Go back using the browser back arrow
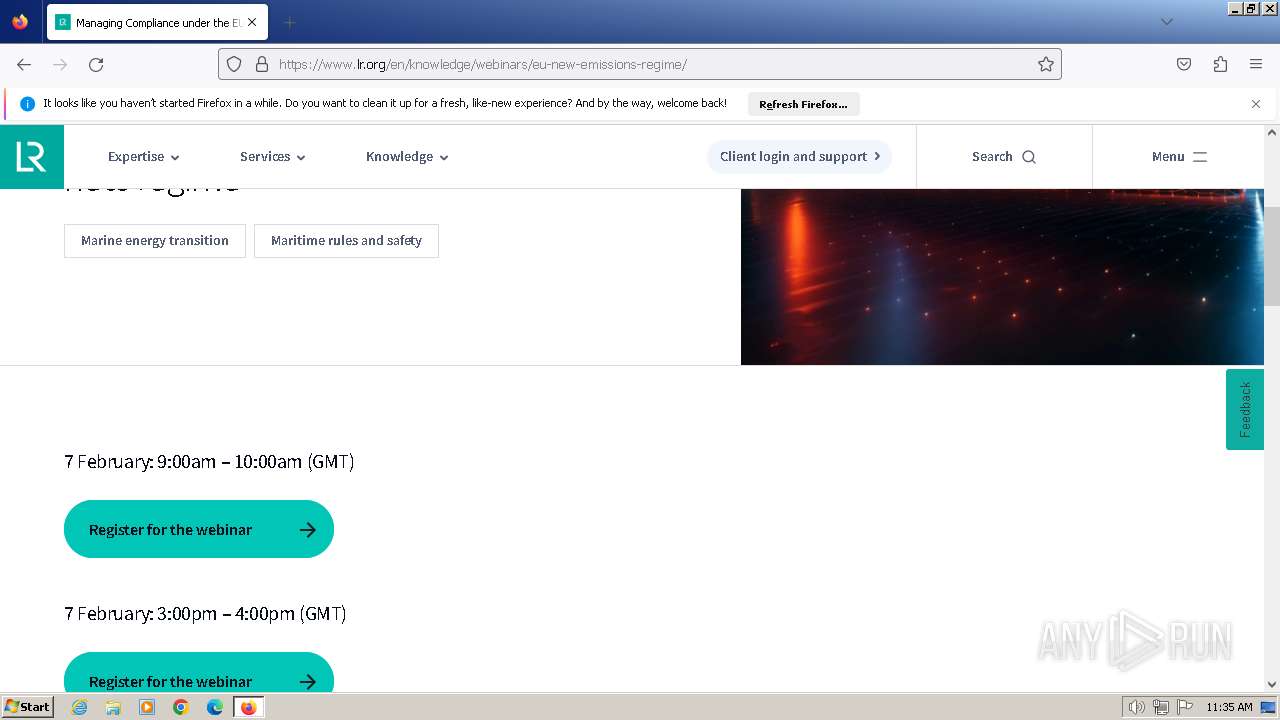 click(24, 64)
